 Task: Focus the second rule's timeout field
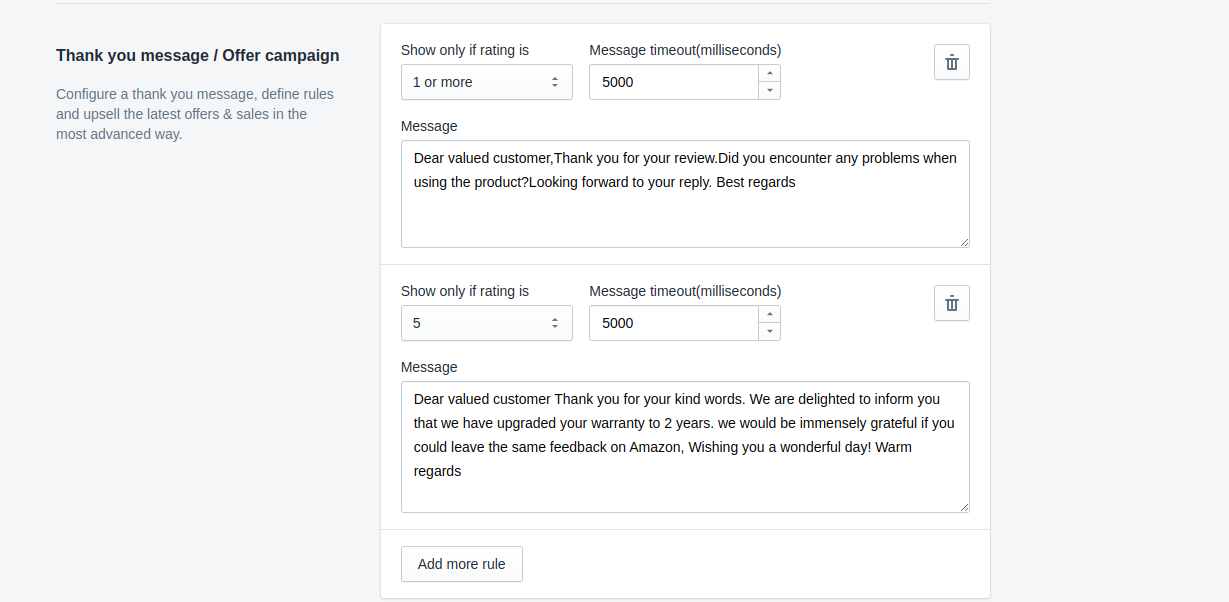(x=673, y=323)
